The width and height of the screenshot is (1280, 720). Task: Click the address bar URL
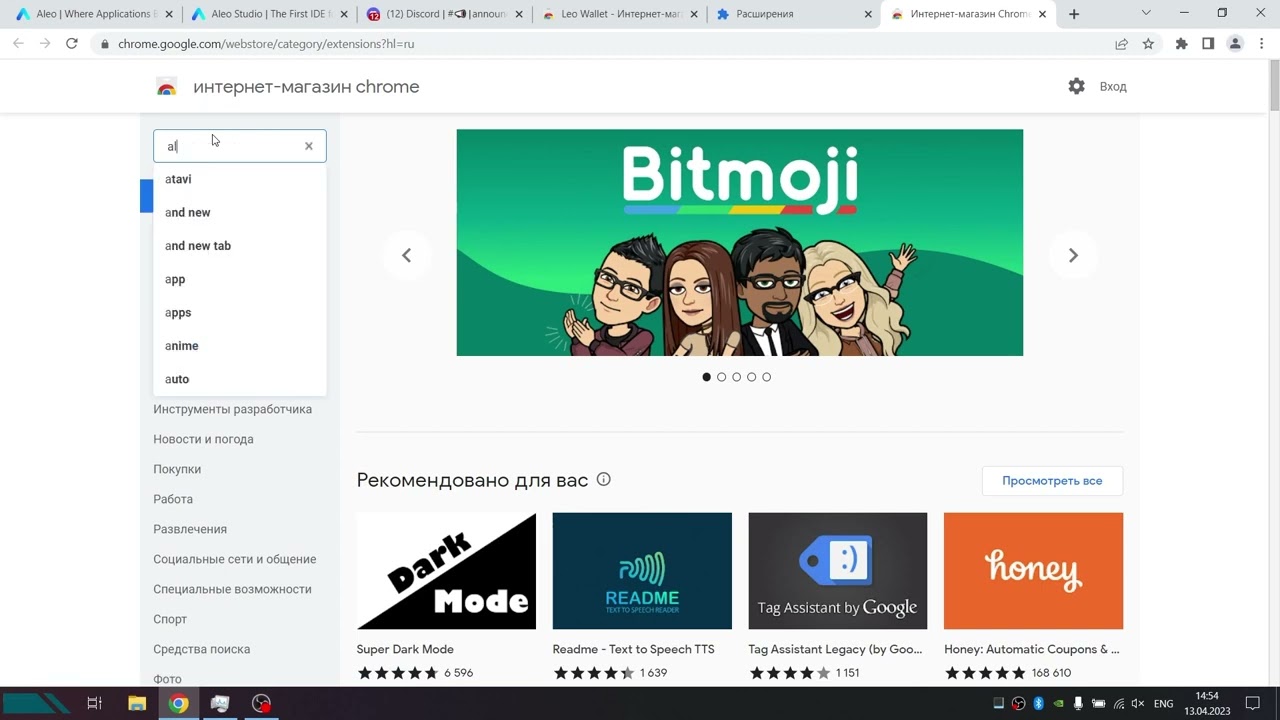266,44
